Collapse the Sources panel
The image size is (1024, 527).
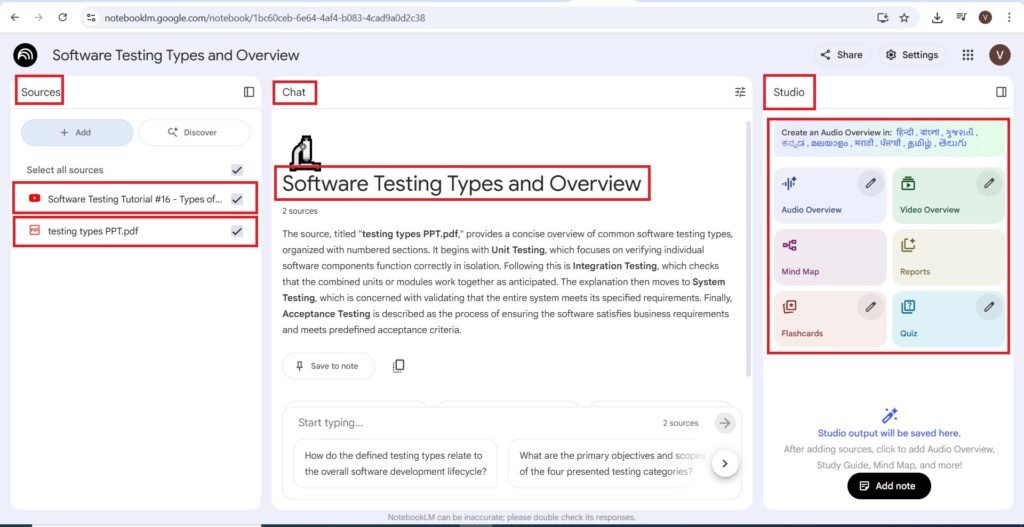(x=249, y=92)
